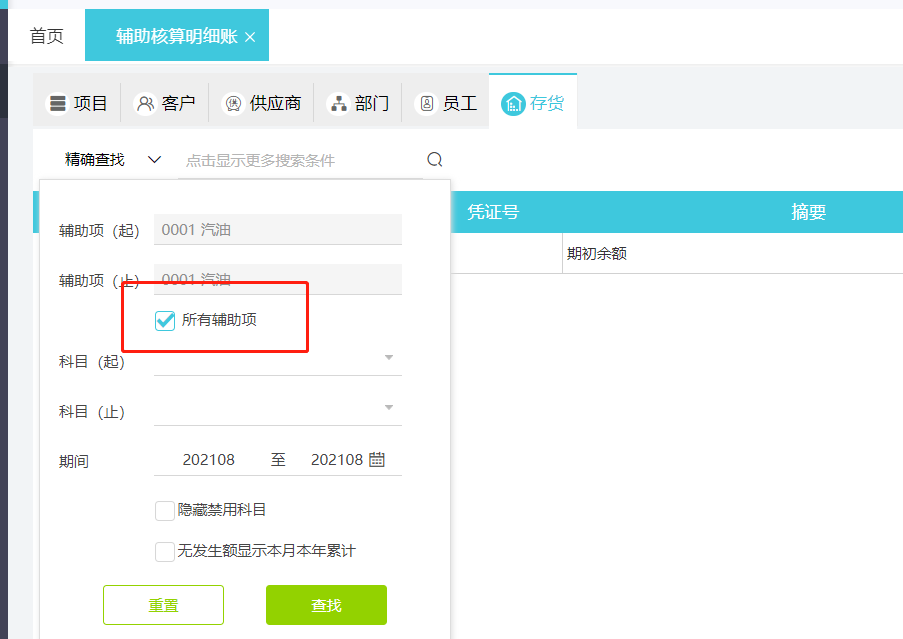Click the 辅助项（起）field with 0001 汽油
The height and width of the screenshot is (639, 903).
[278, 230]
